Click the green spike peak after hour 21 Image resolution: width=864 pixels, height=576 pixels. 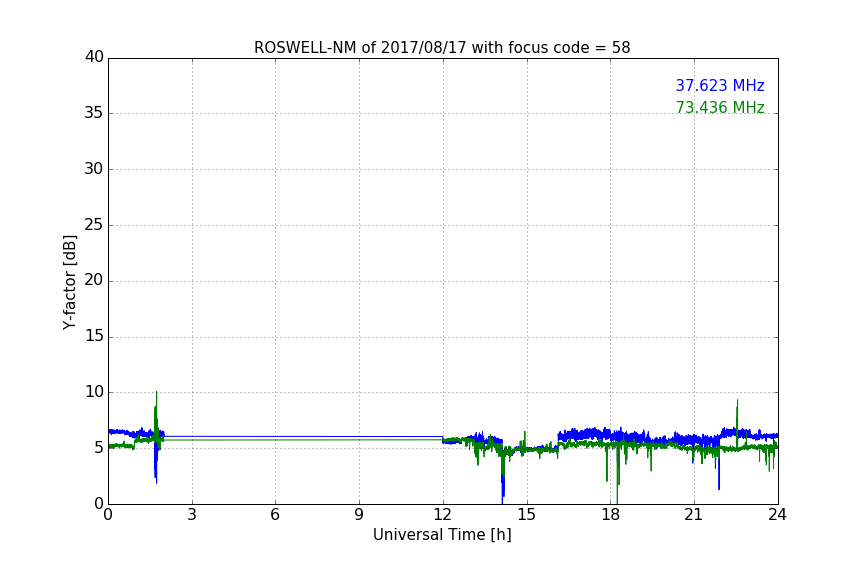[737, 401]
